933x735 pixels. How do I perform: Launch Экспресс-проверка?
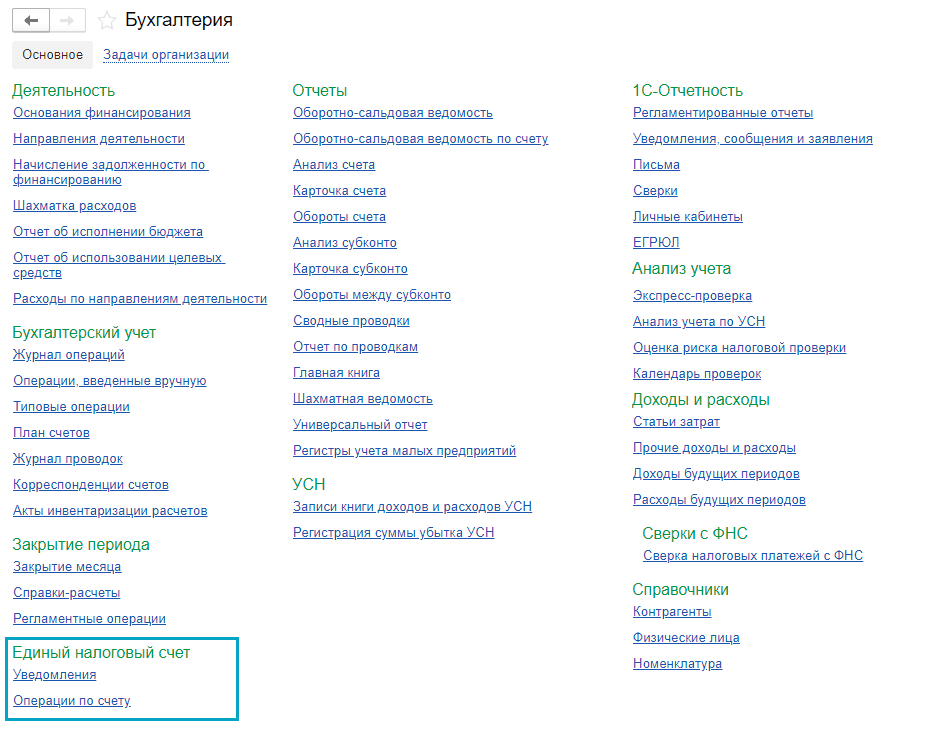click(692, 296)
